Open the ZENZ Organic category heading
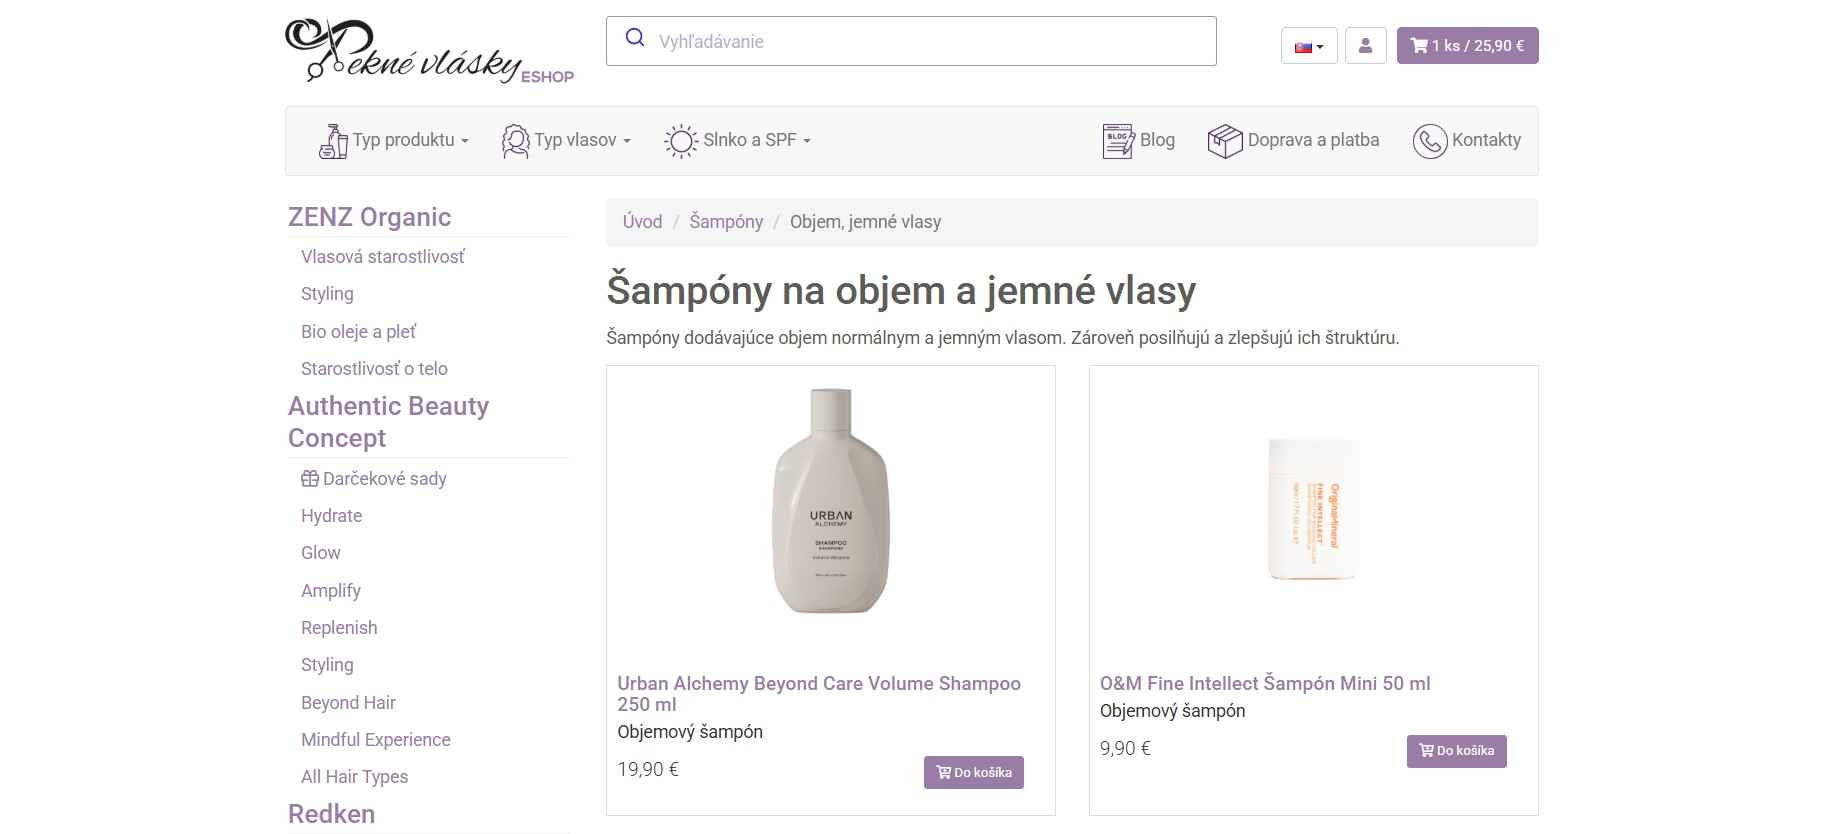The width and height of the screenshot is (1829, 834). click(x=369, y=216)
